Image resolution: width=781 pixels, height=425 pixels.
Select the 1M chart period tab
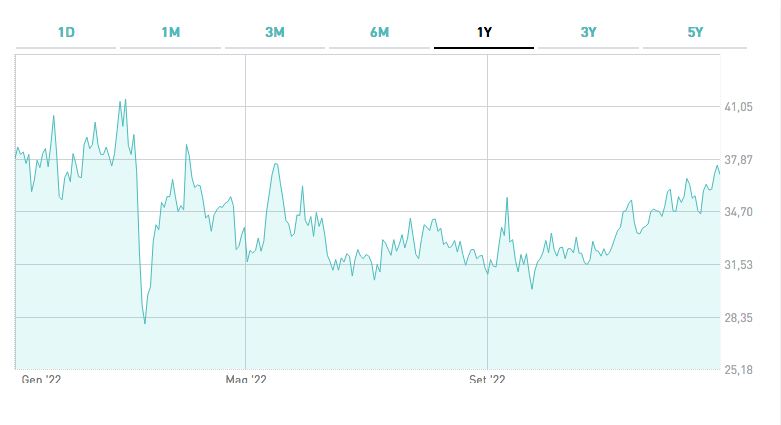(x=170, y=32)
